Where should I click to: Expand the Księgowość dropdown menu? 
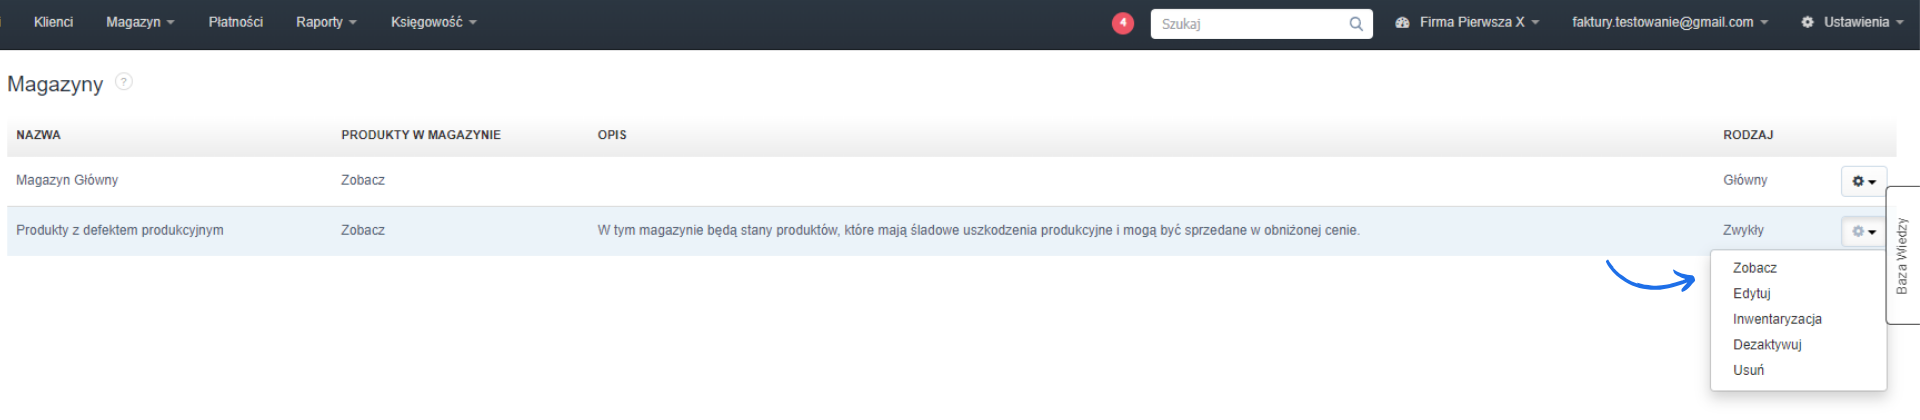point(433,22)
